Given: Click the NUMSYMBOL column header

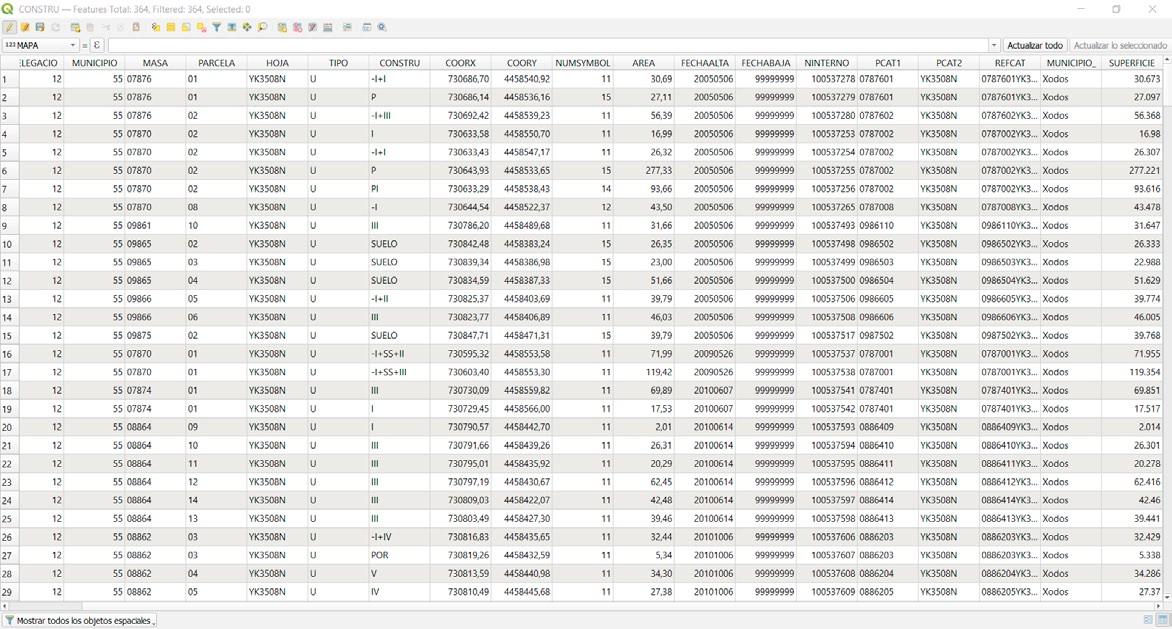Looking at the screenshot, I should pyautogui.click(x=582, y=63).
